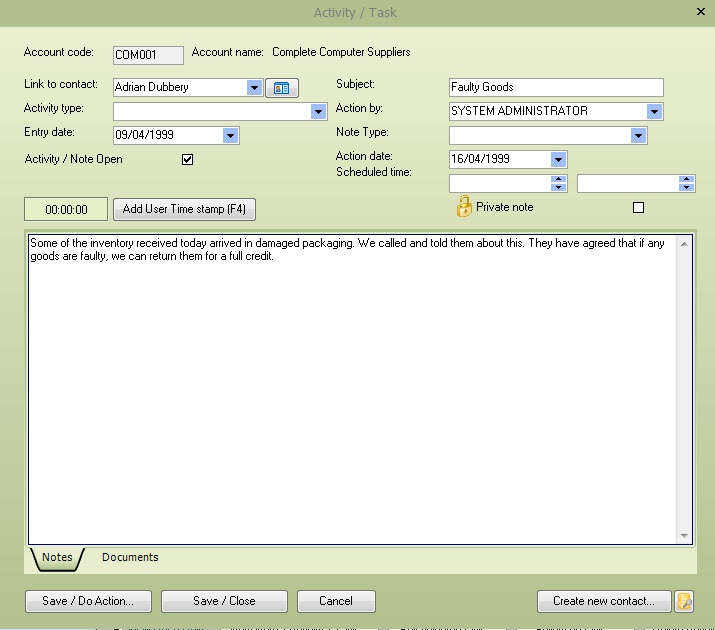Screen dimensions: 715x630
Task: Open the Activity type dropdown
Action: click(319, 112)
